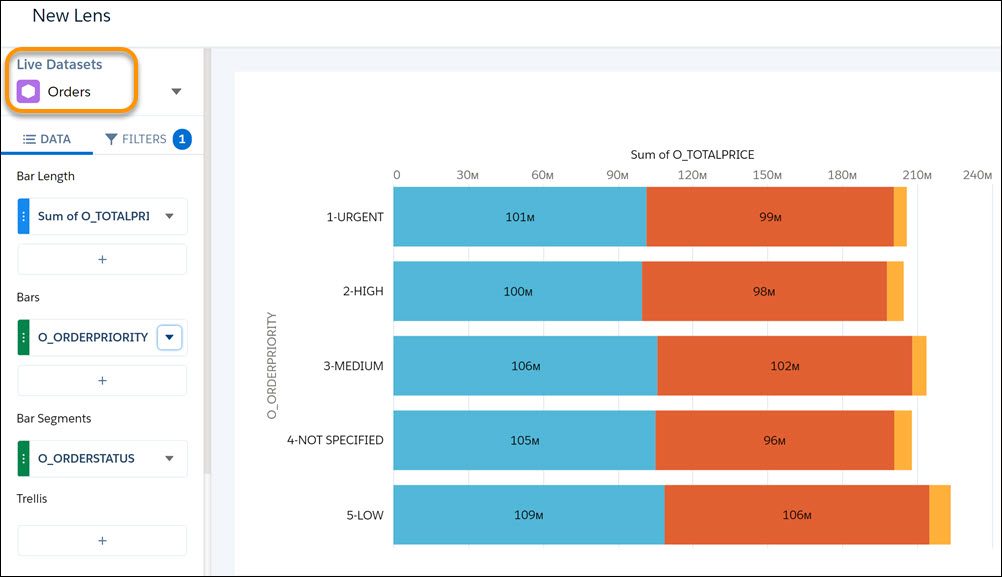This screenshot has height=577, width=1002.
Task: Open the O_ORDERSTATUS dropdown arrow
Action: click(x=169, y=458)
